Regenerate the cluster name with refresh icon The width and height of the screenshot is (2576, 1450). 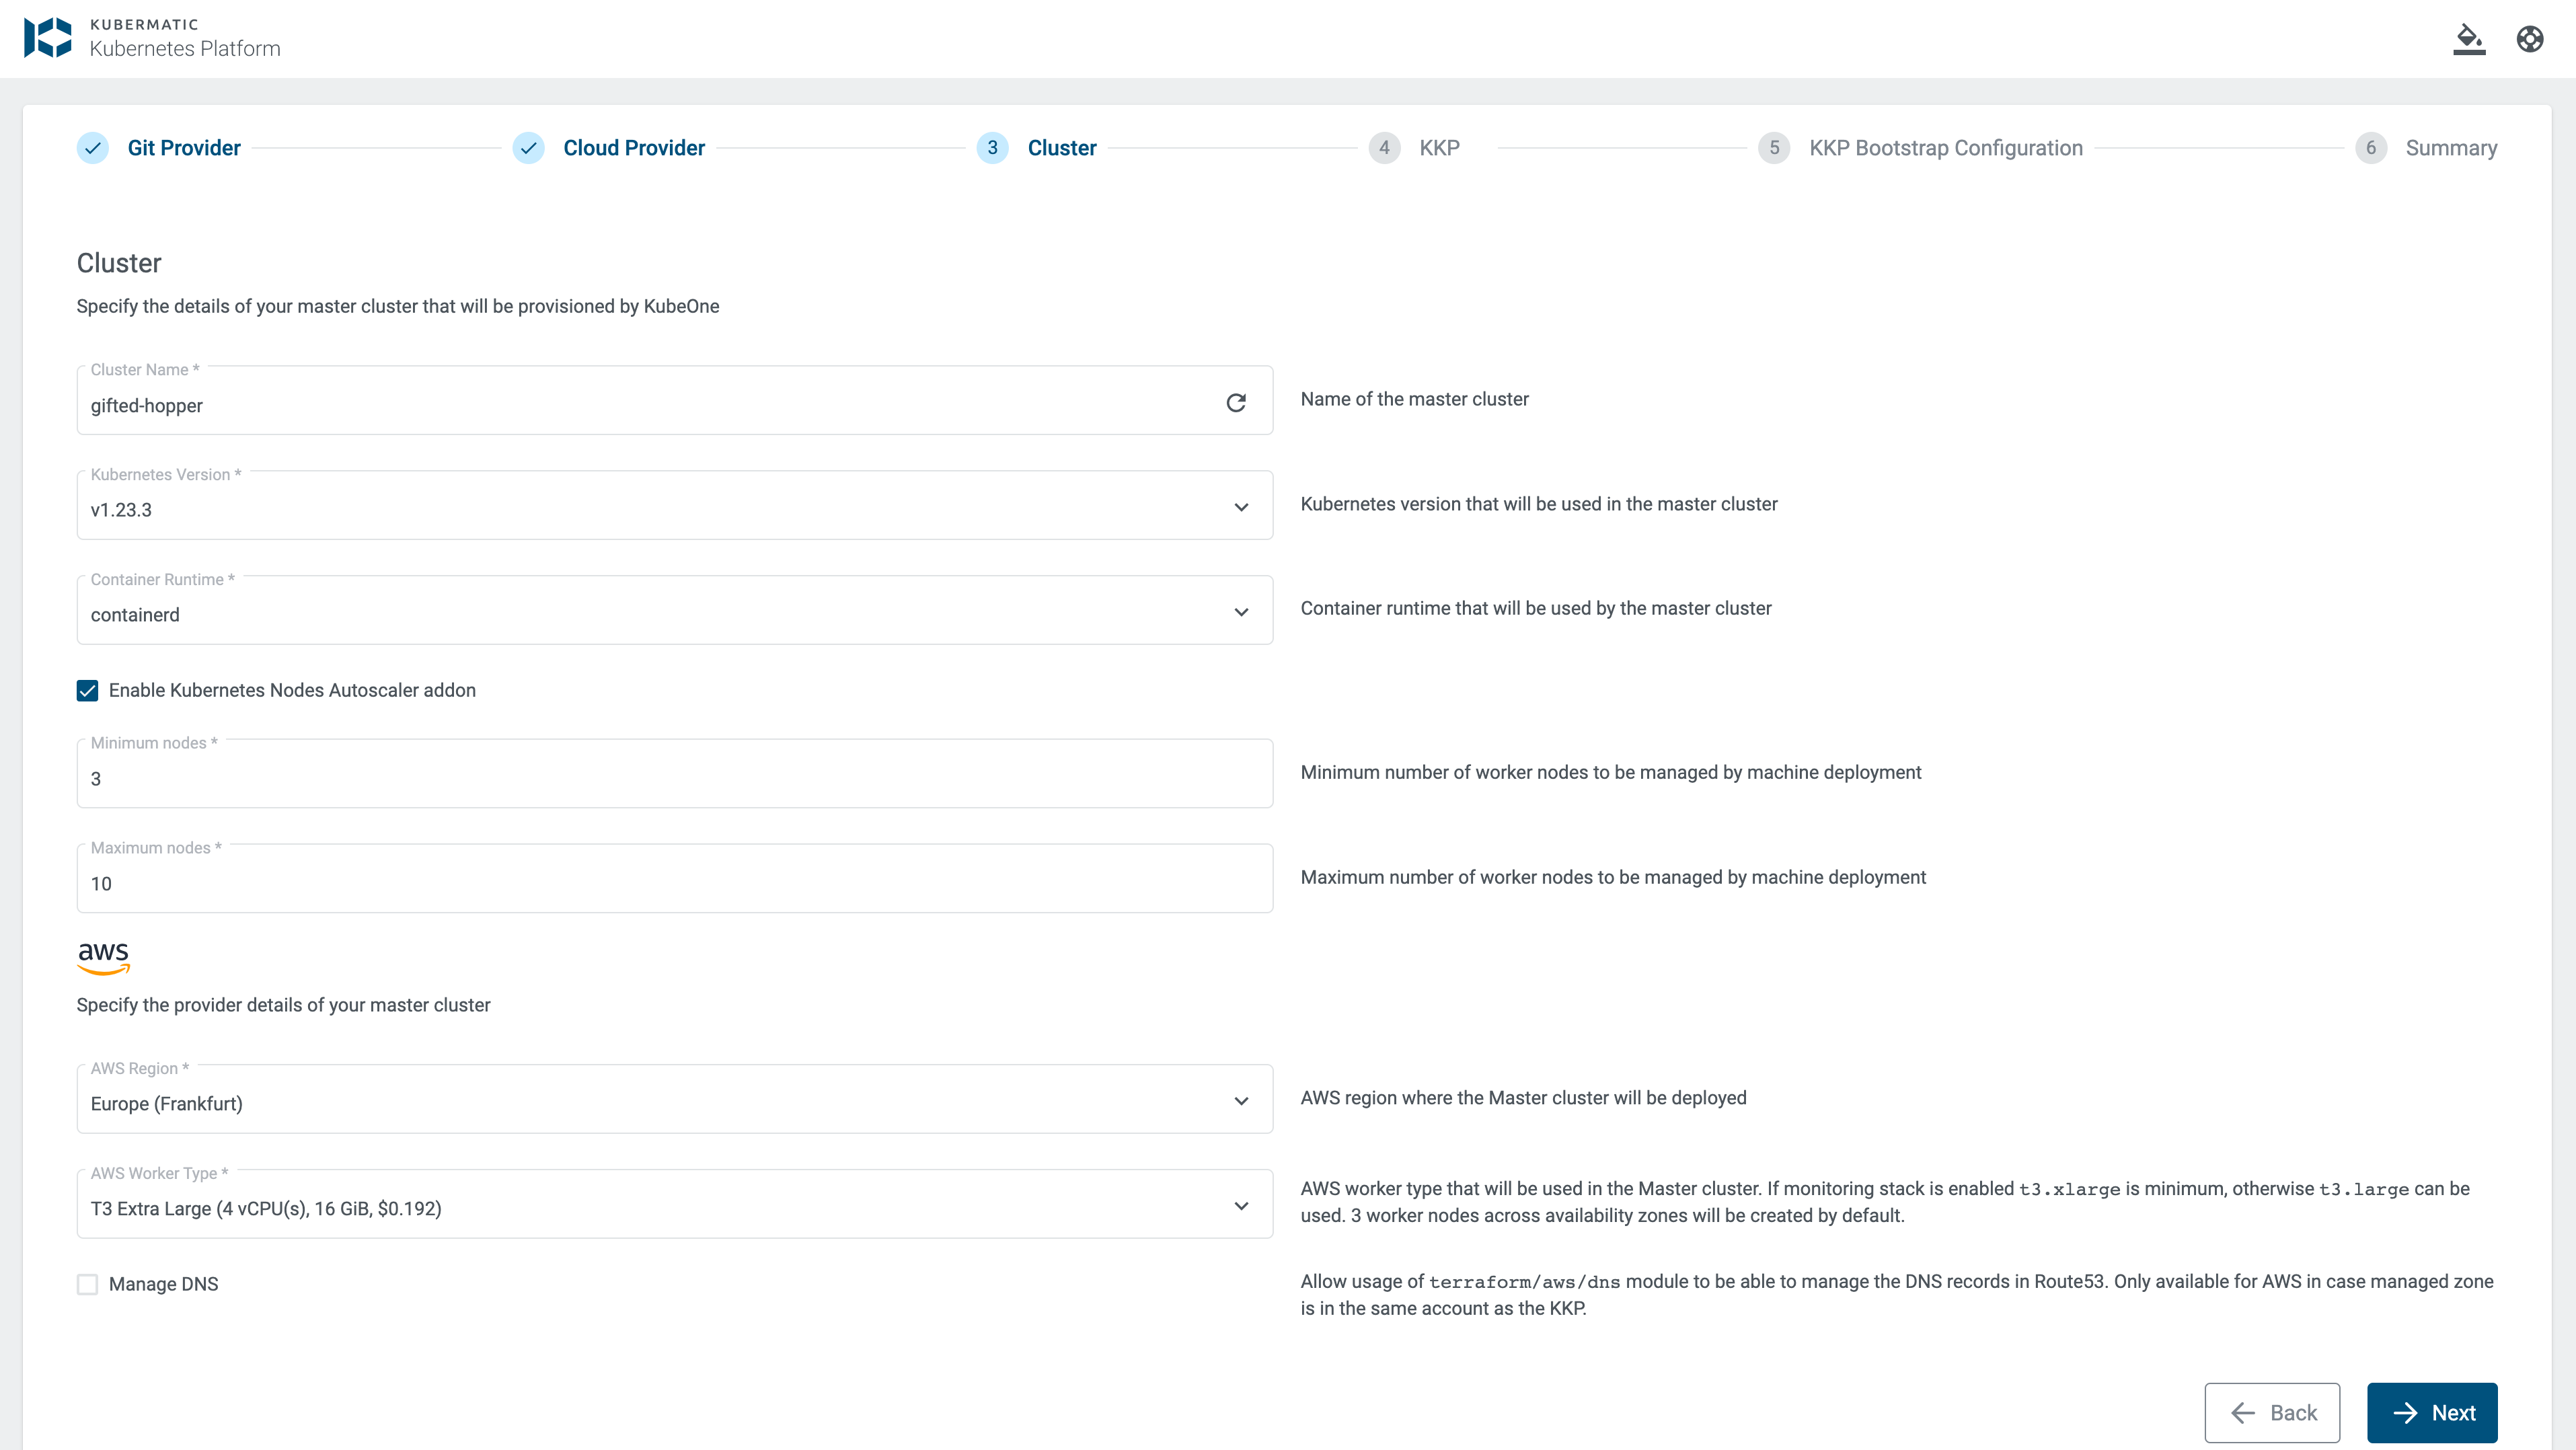[x=1236, y=402]
